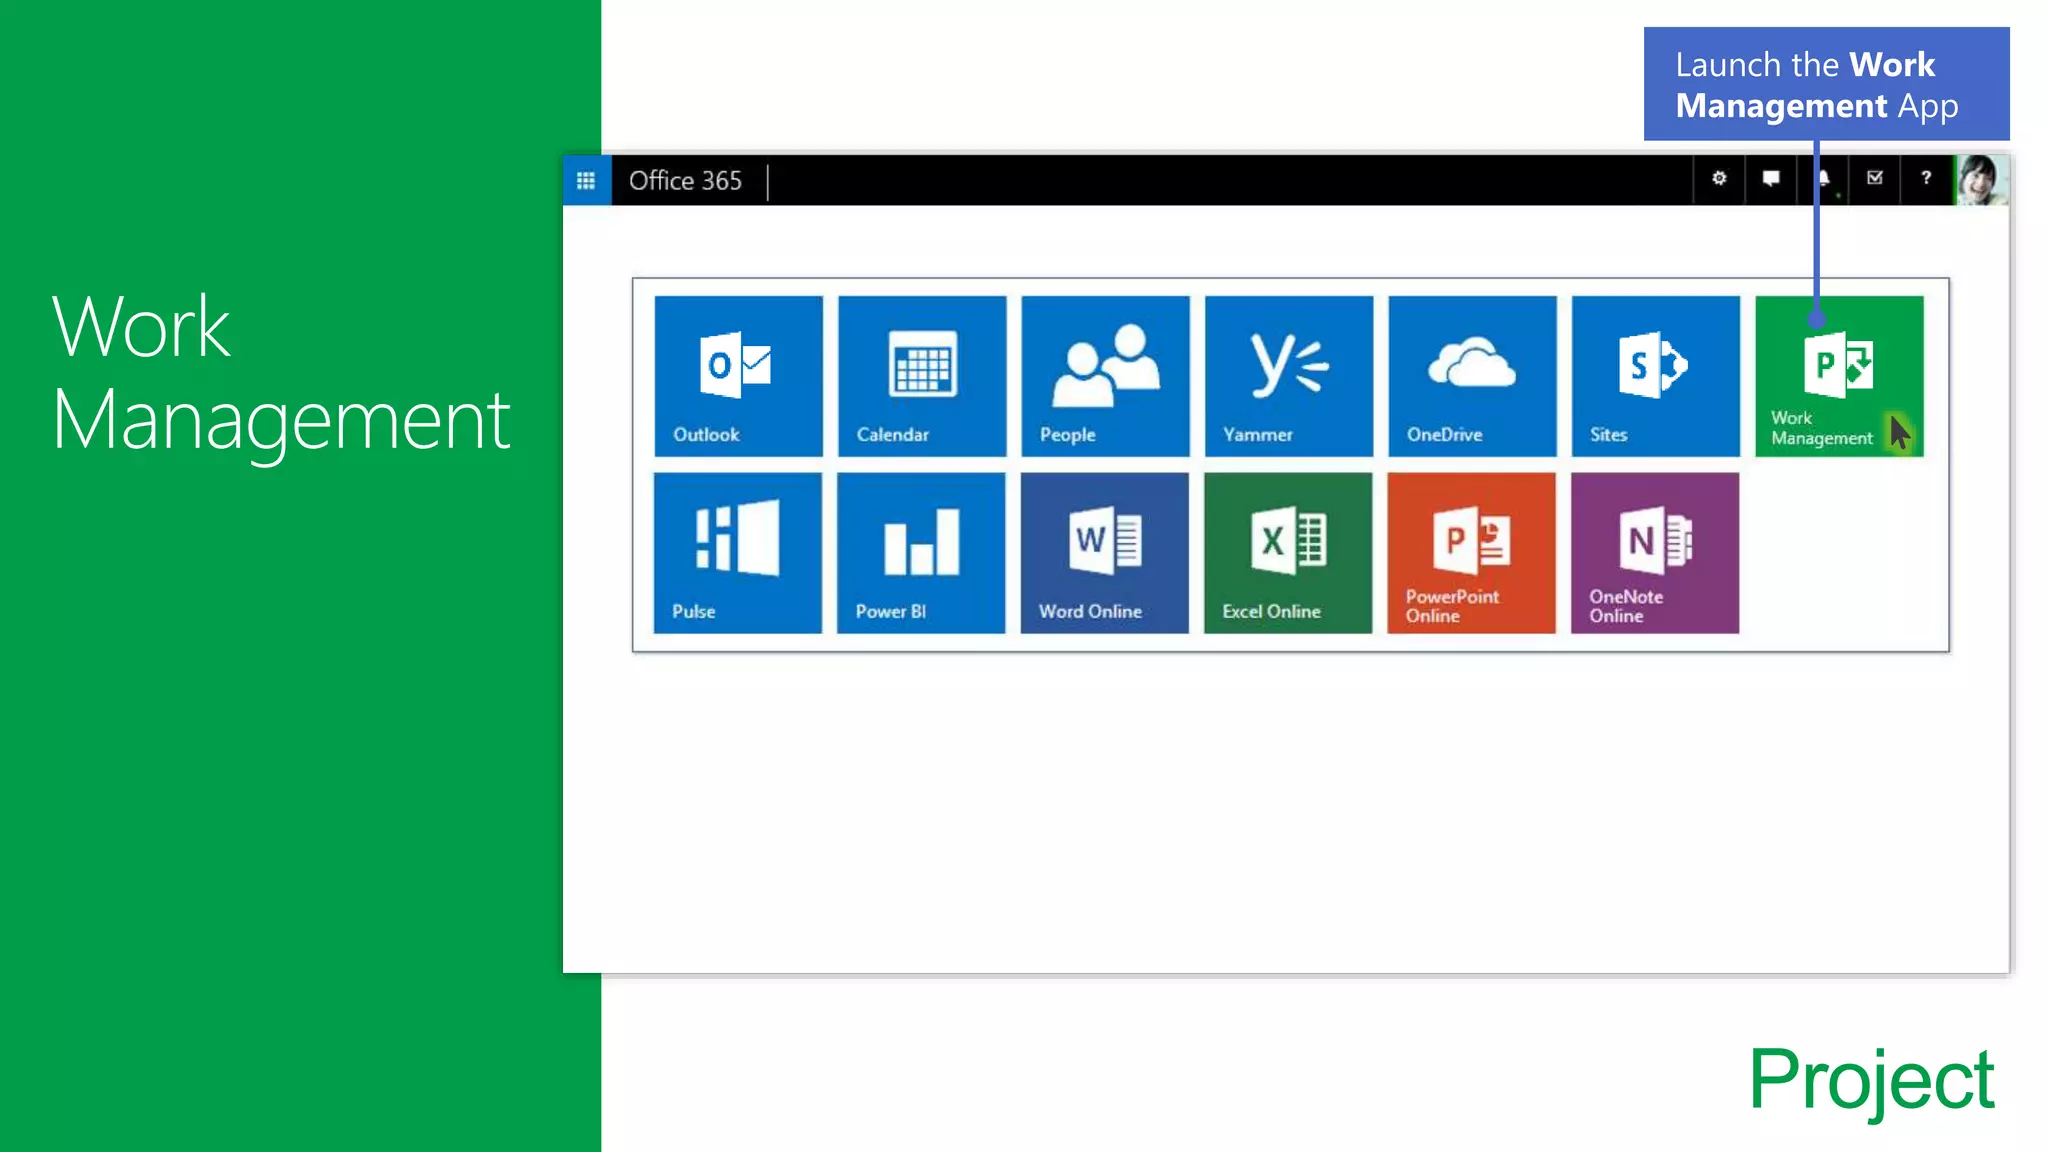The width and height of the screenshot is (2048, 1152).
Task: Open the OneDrive tile
Action: point(1472,376)
